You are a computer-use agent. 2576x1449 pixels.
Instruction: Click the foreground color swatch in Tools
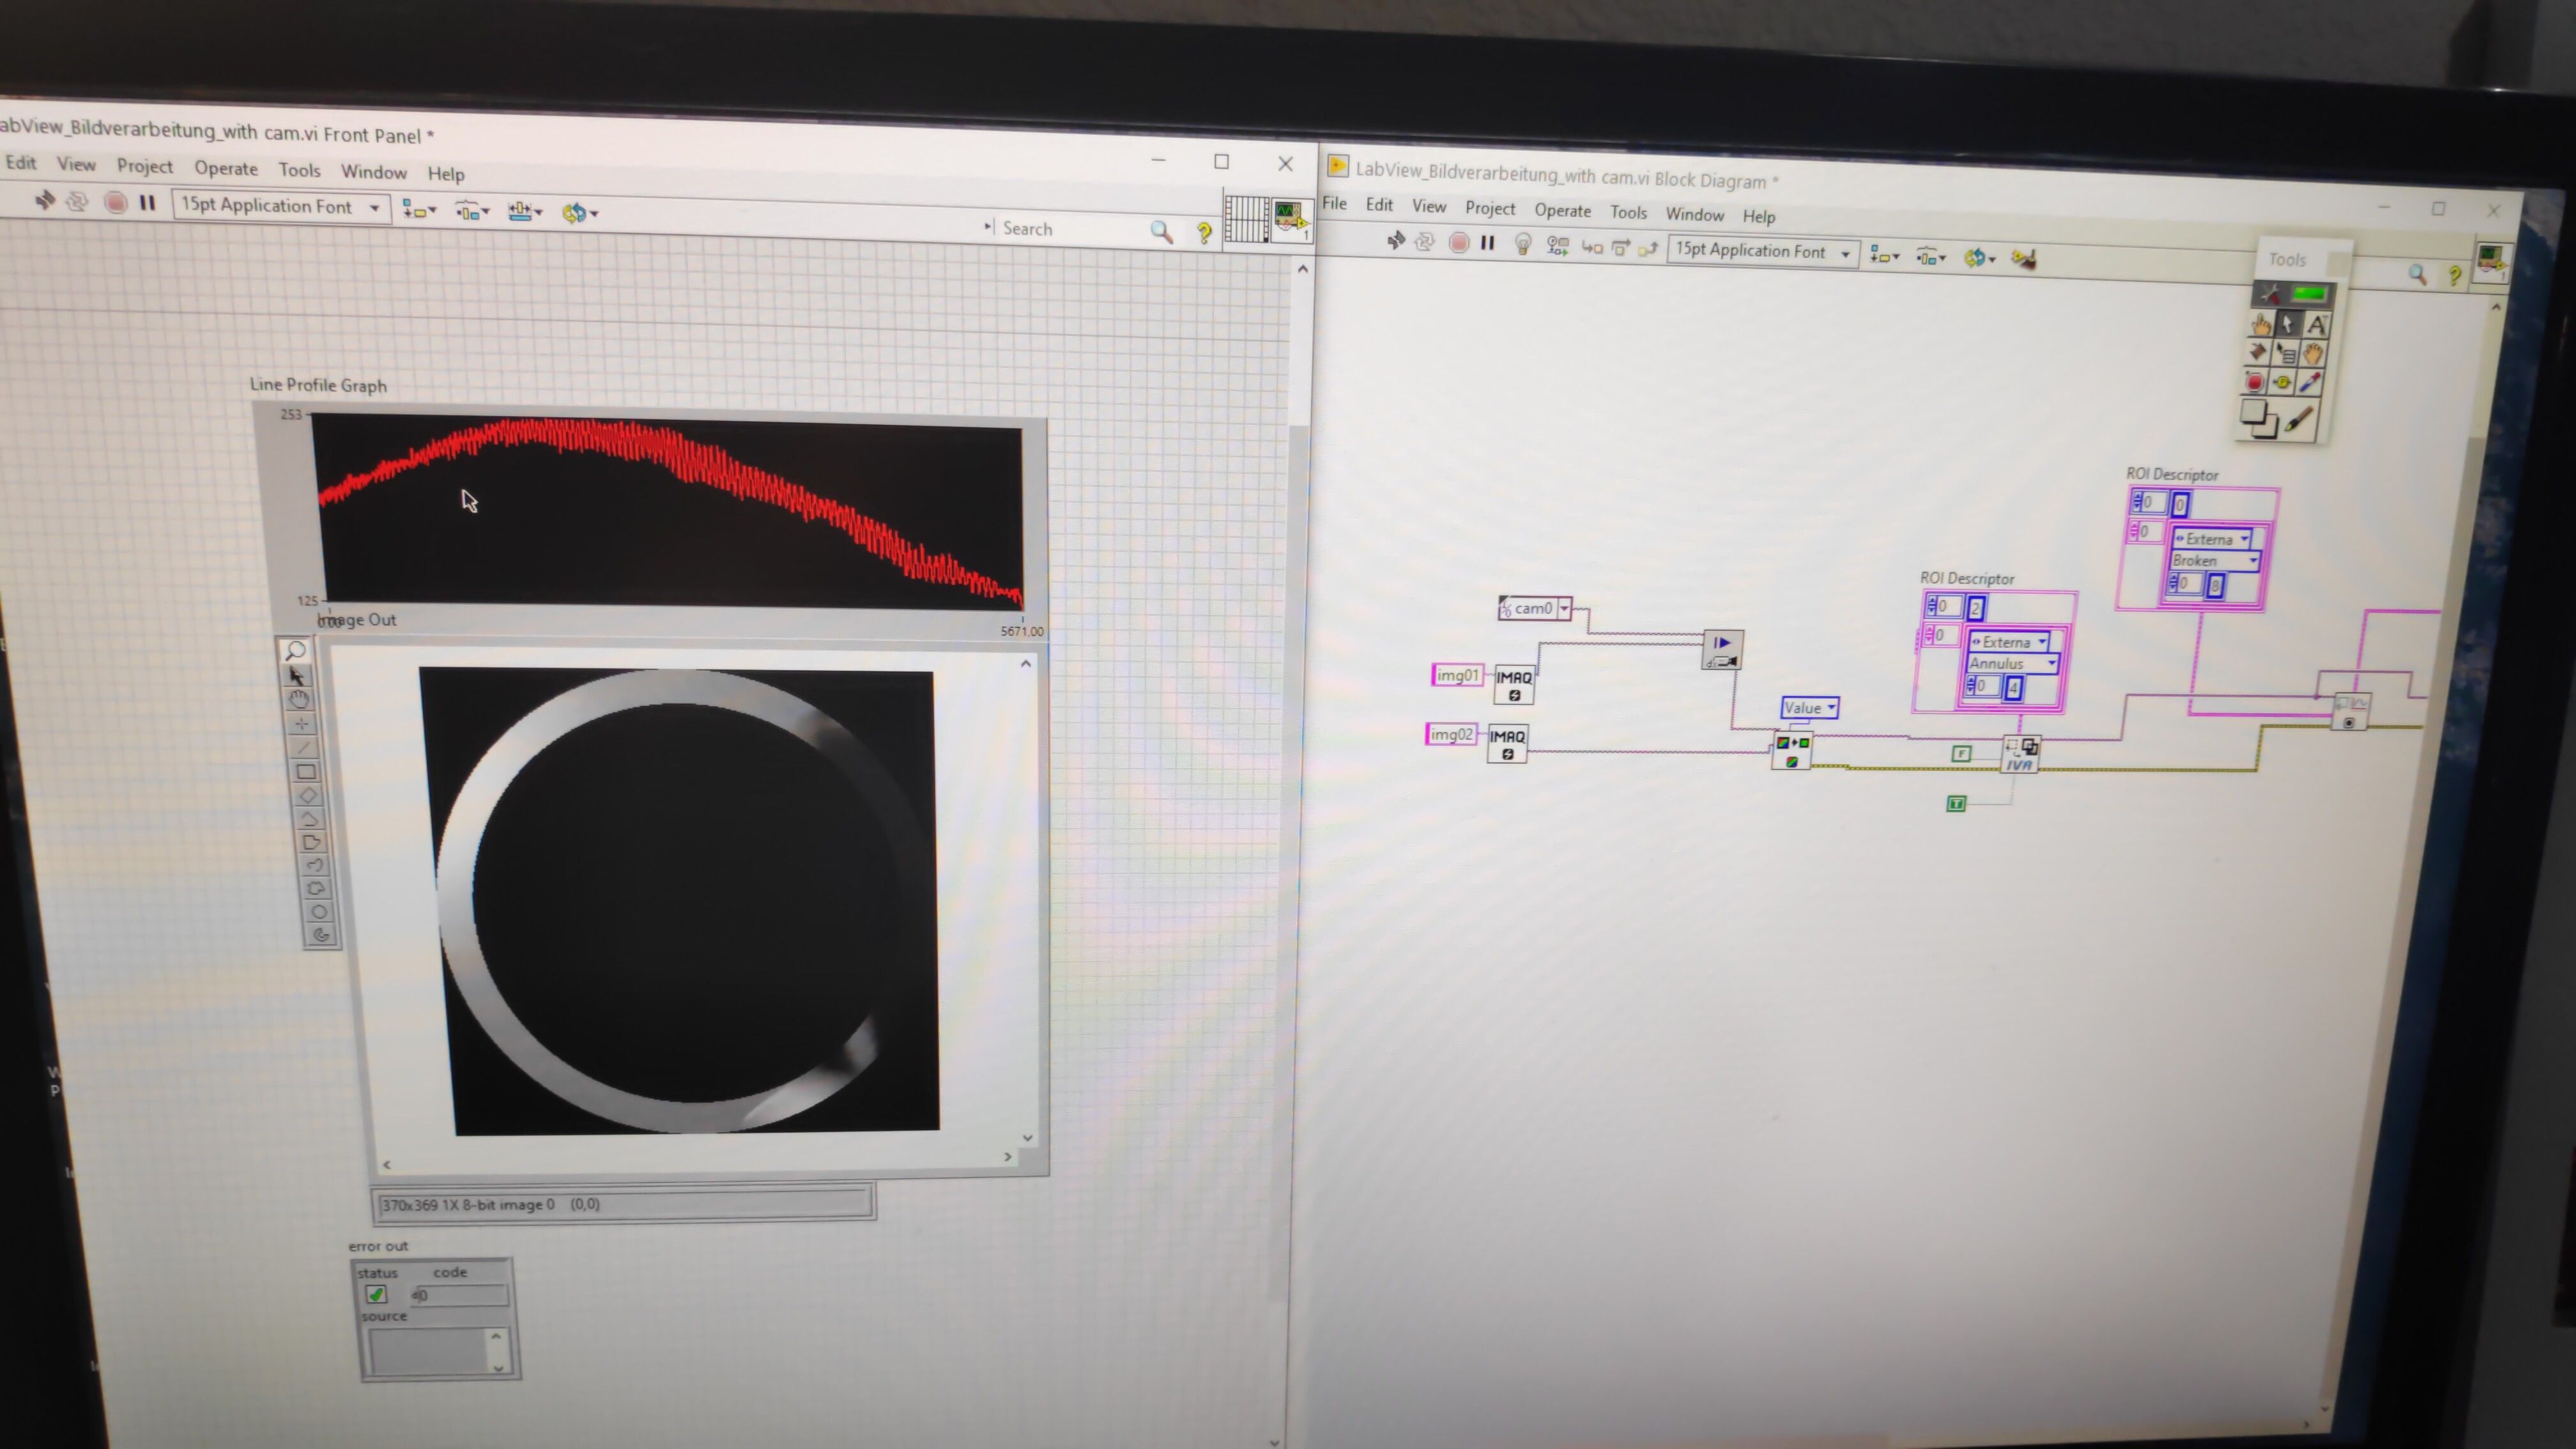coord(2252,411)
